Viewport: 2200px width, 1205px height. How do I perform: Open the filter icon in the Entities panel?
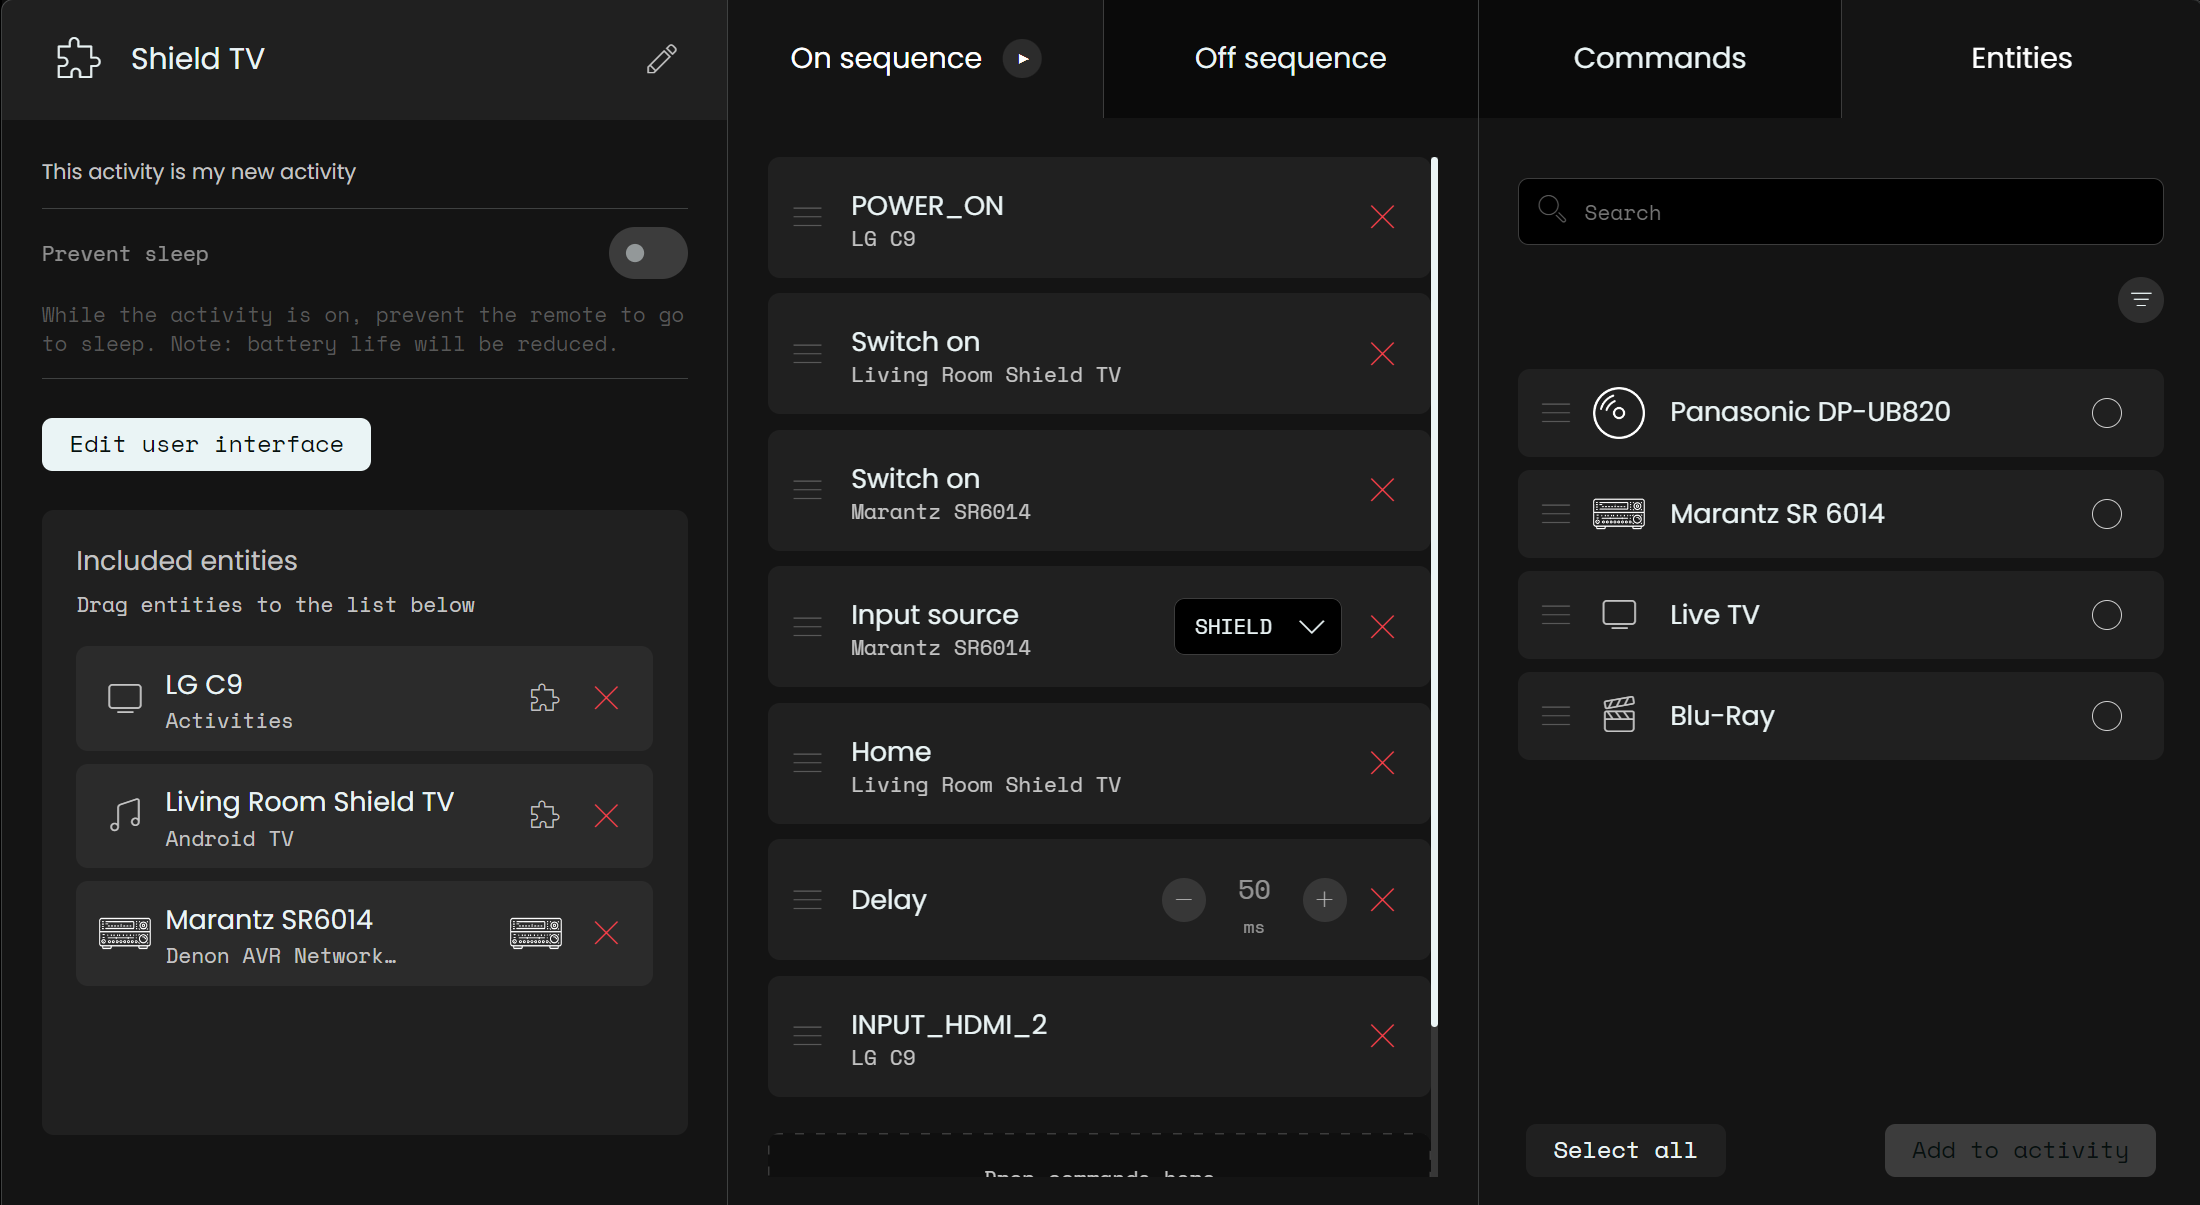pos(2141,300)
